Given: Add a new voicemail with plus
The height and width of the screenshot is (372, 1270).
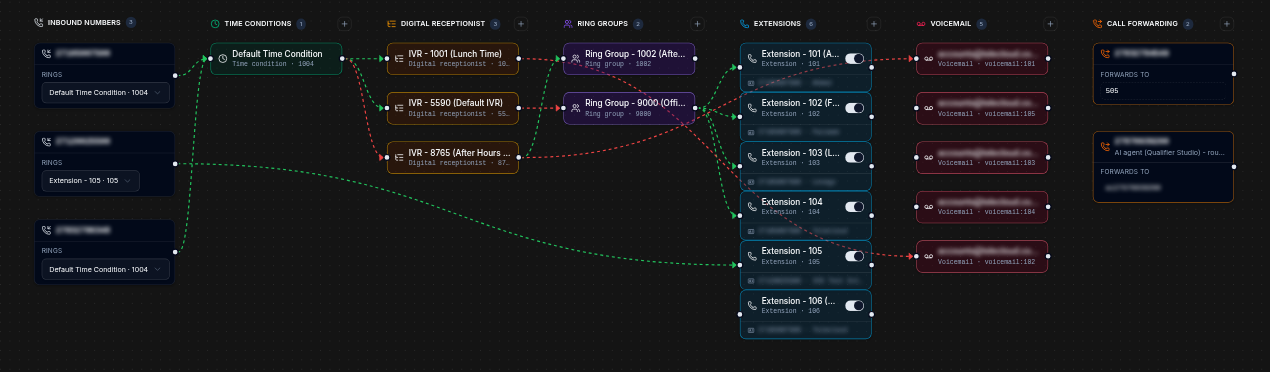Looking at the screenshot, I should pos(1050,23).
